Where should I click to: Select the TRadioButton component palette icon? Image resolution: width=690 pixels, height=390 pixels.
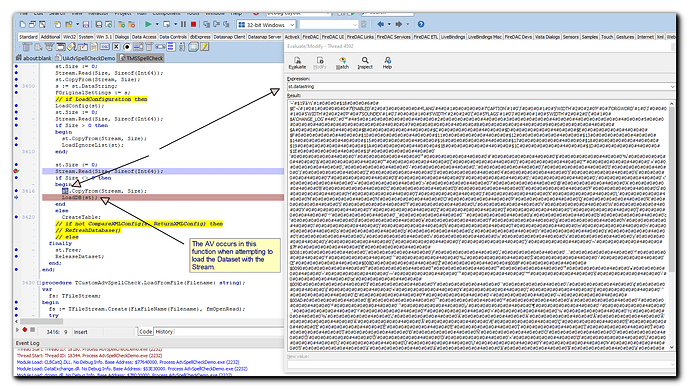(127, 47)
